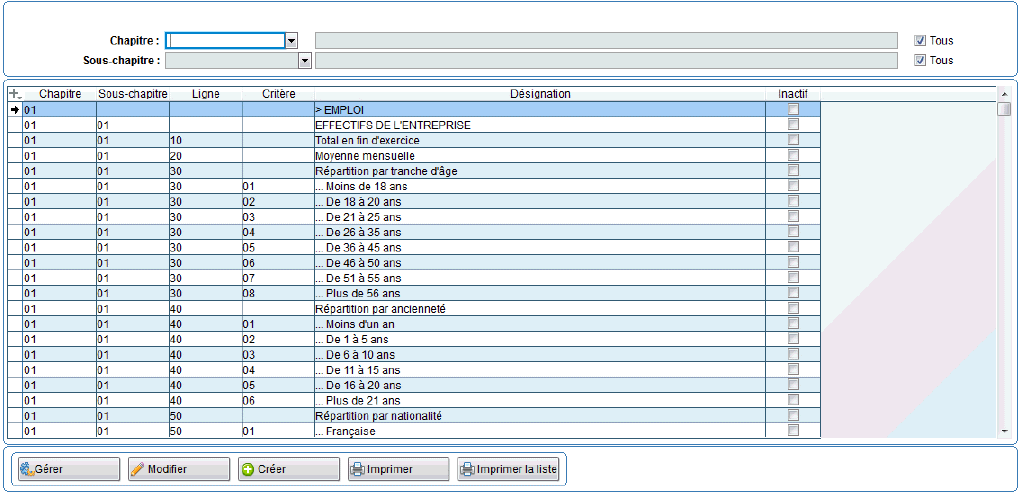
Task: Select the '... De 18 à 20 ans' row
Action: [x=414, y=201]
